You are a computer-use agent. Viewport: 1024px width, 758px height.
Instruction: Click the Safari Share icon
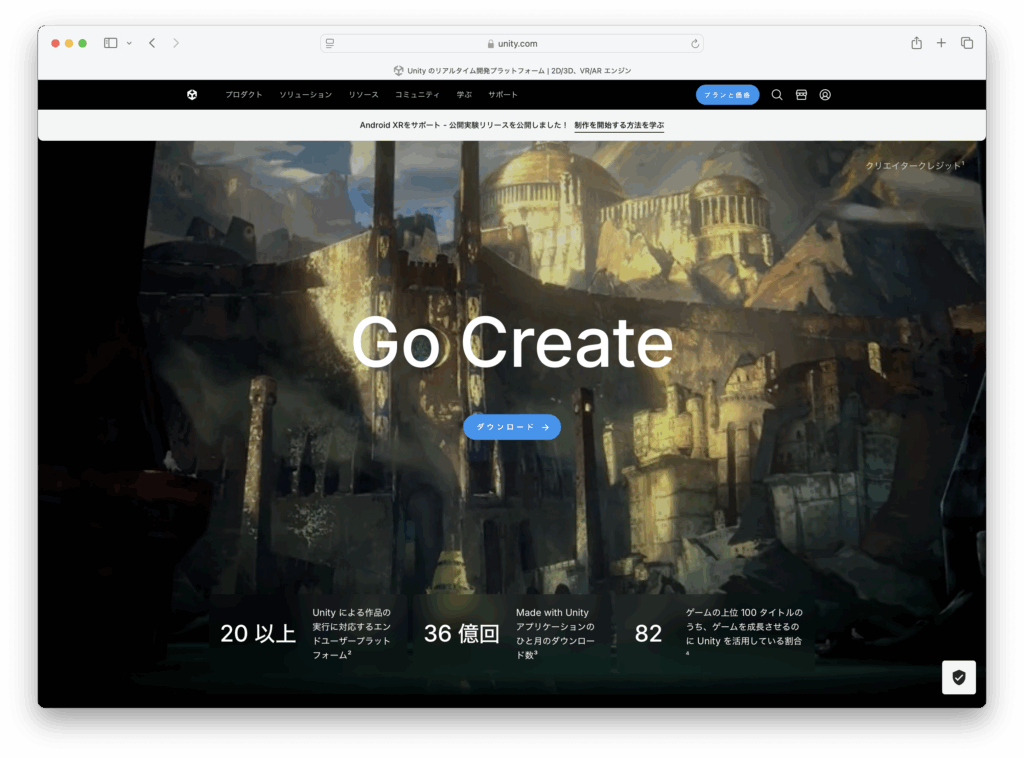pos(916,43)
